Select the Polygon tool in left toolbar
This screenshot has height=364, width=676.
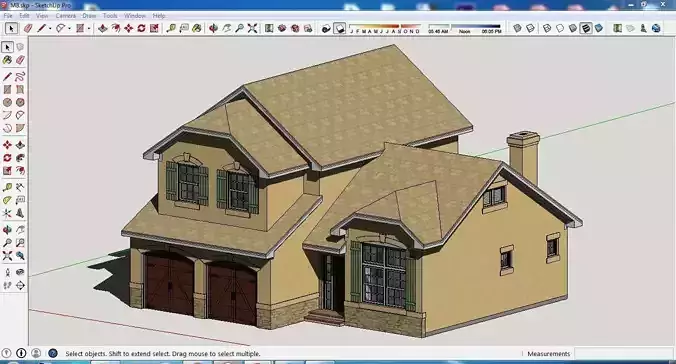pos(20,103)
